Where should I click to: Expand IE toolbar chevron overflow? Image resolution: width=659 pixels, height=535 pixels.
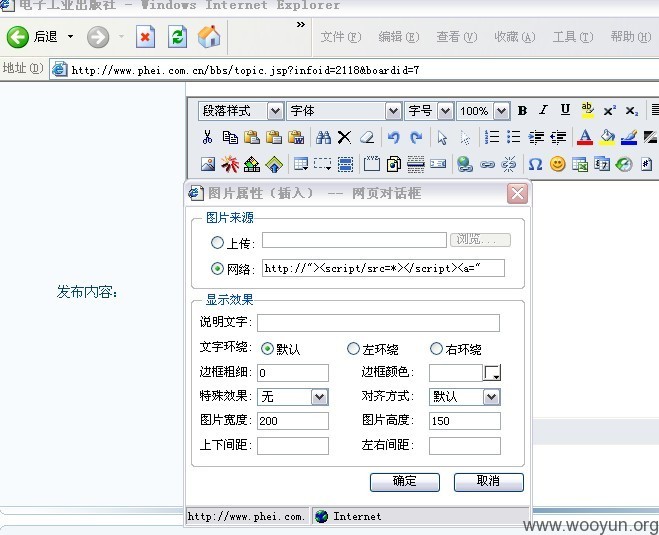301,24
